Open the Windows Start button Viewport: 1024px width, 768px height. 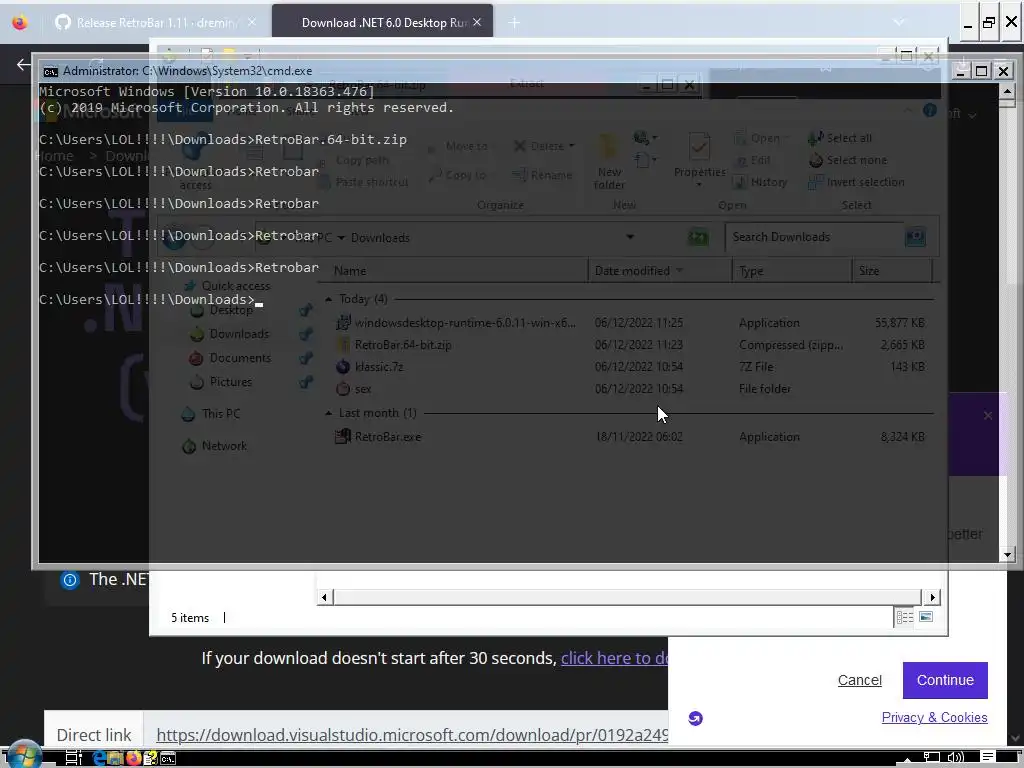(25, 756)
